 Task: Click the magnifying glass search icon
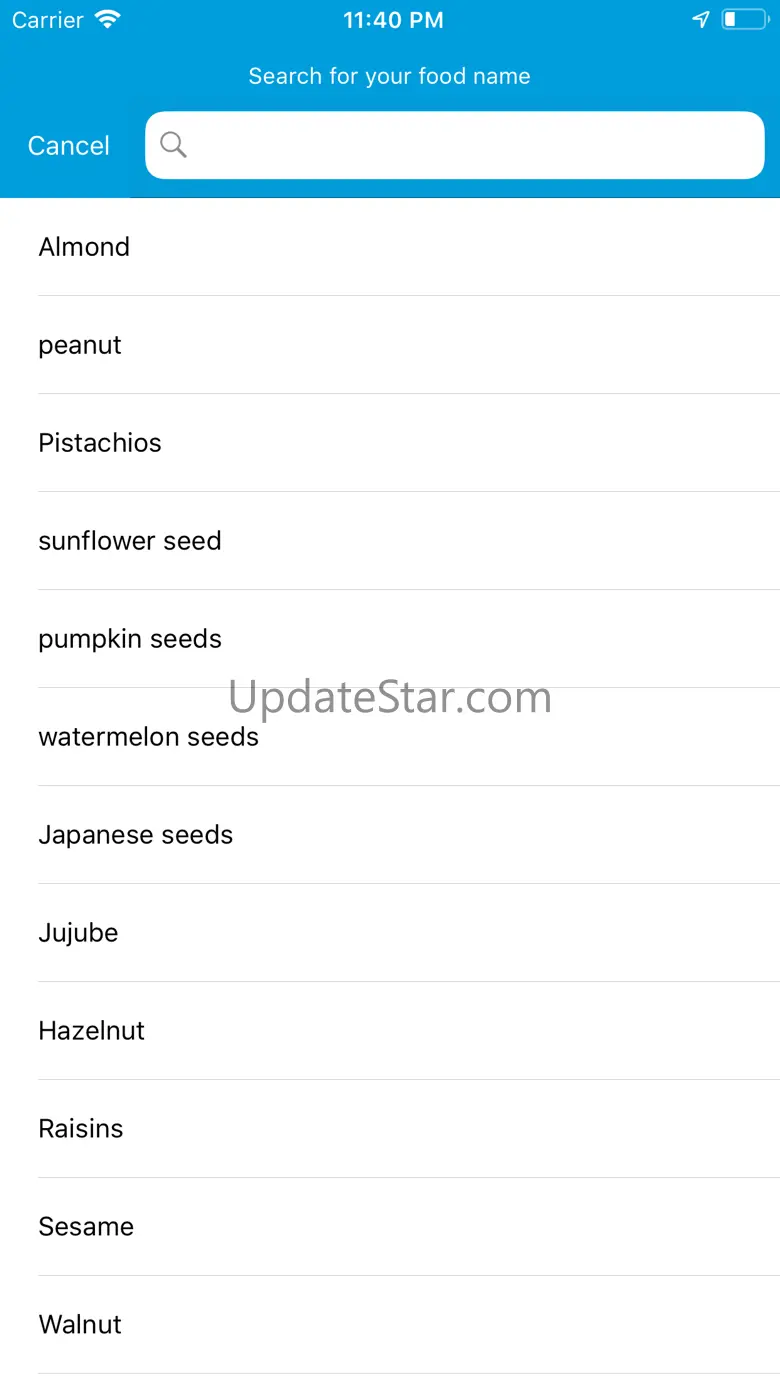coord(173,145)
